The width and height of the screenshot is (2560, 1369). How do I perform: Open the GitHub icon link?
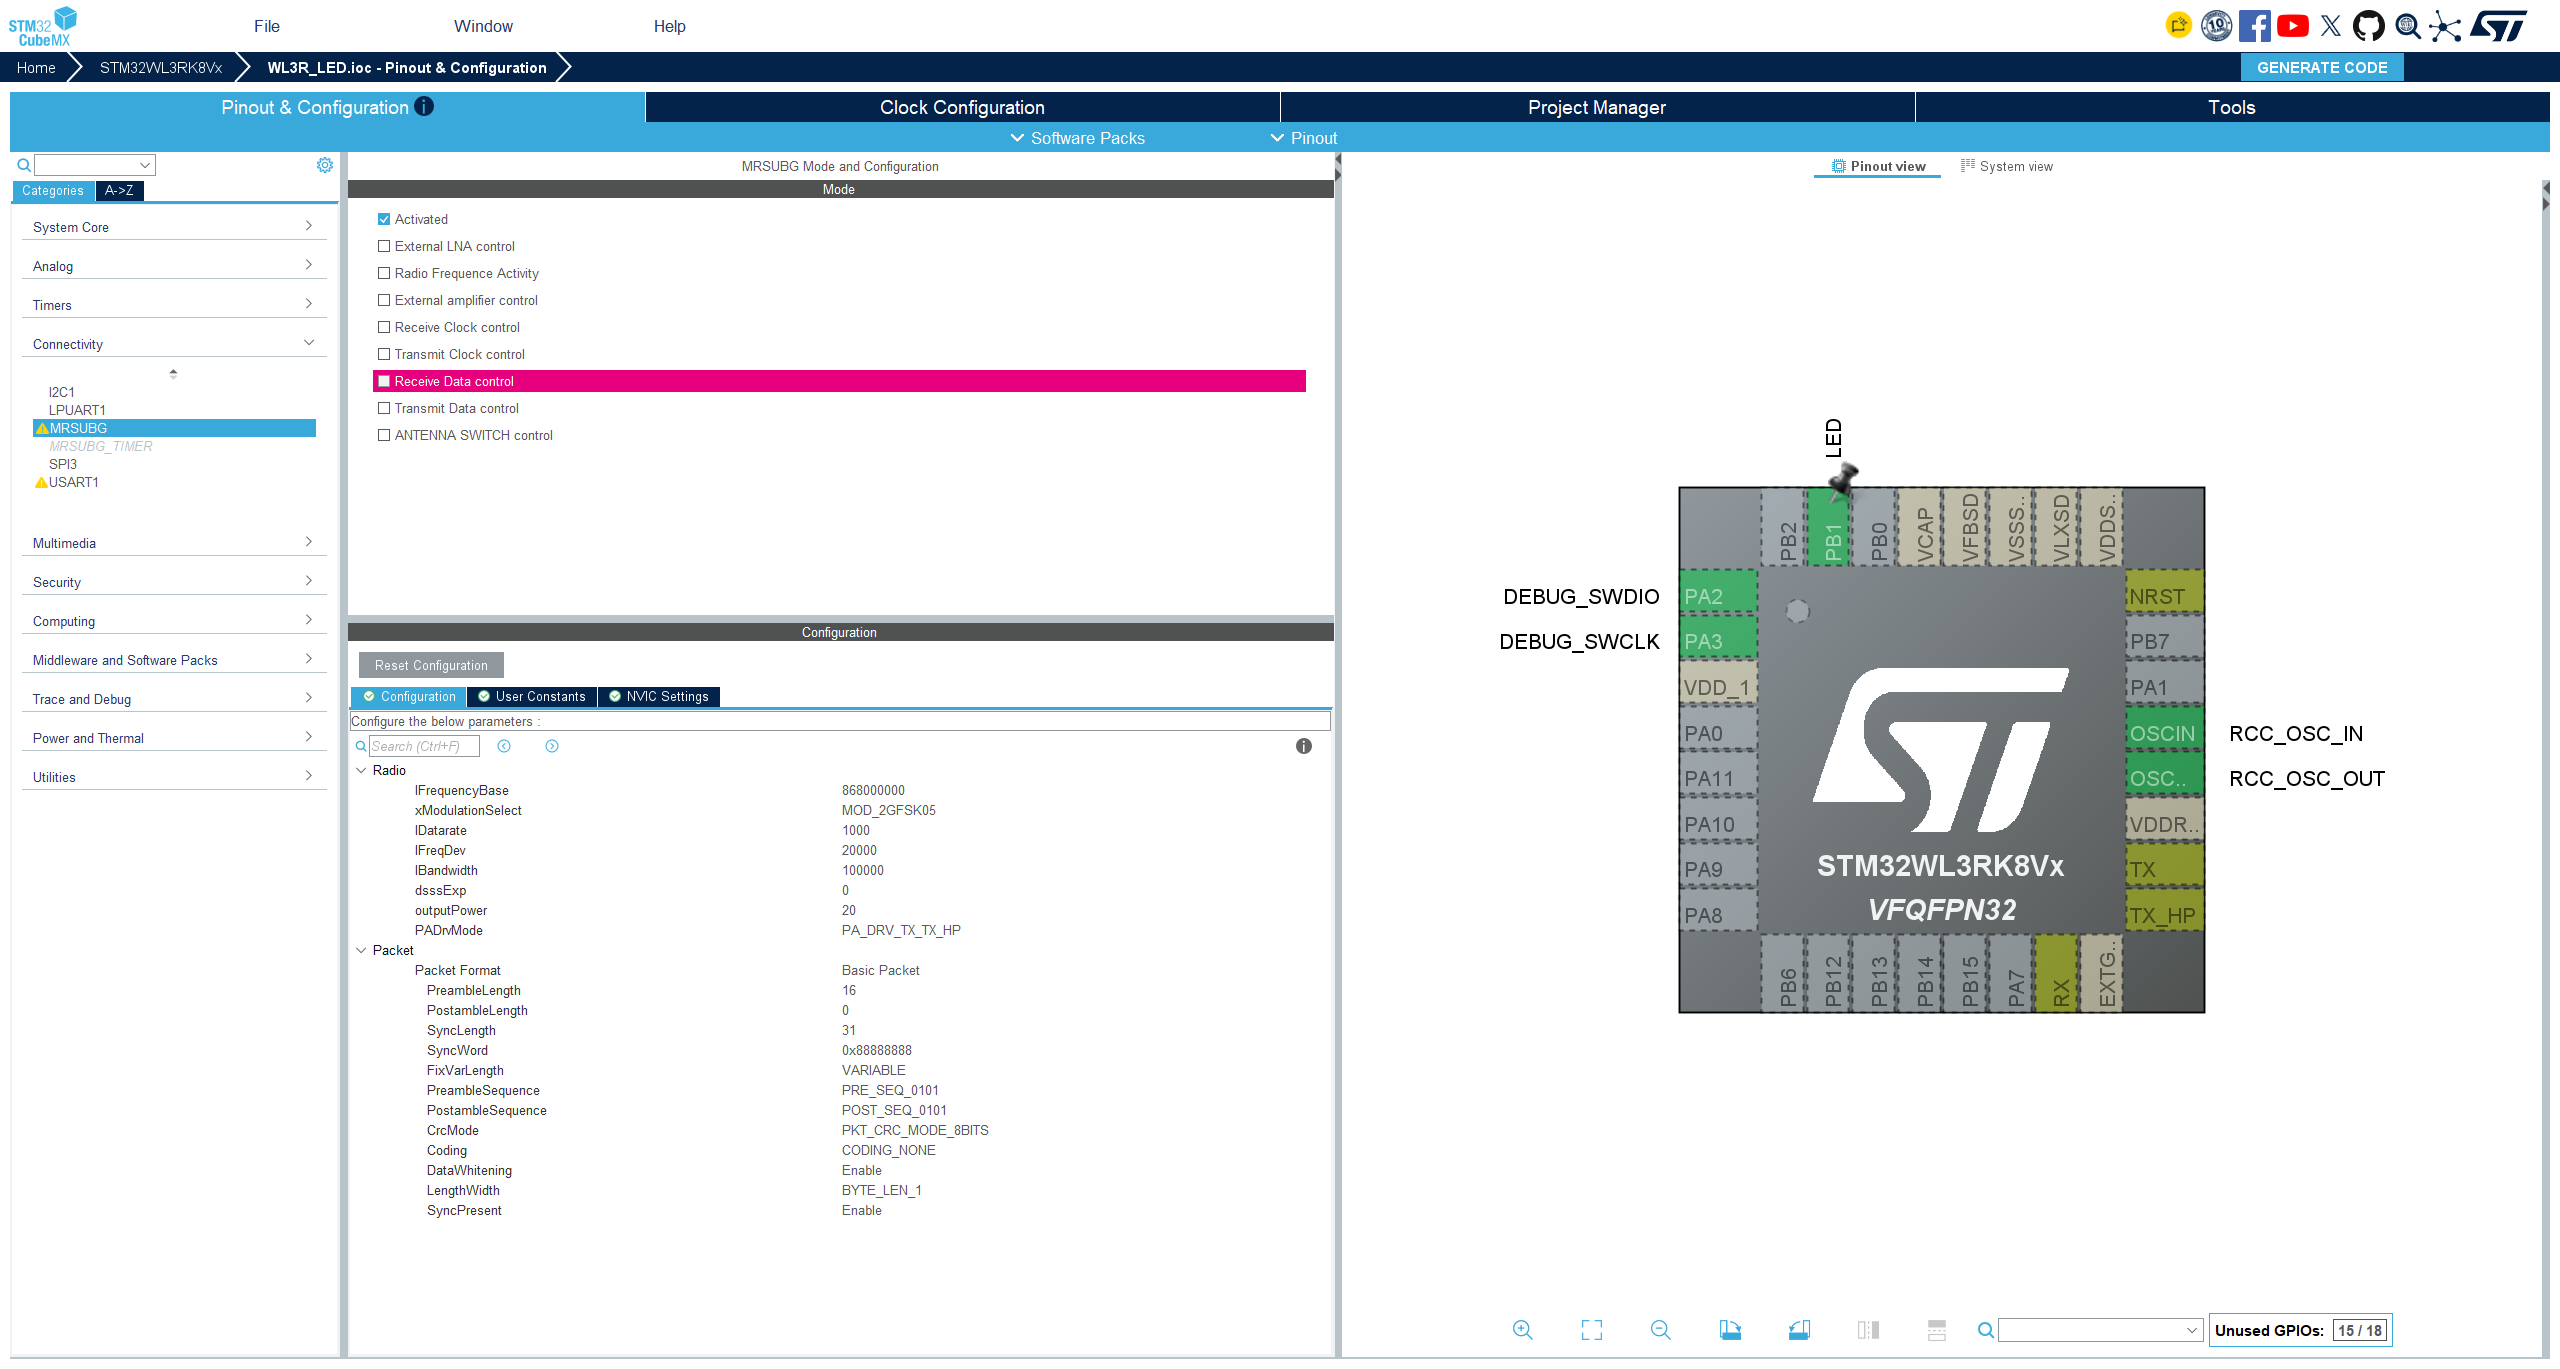coord(2368,26)
